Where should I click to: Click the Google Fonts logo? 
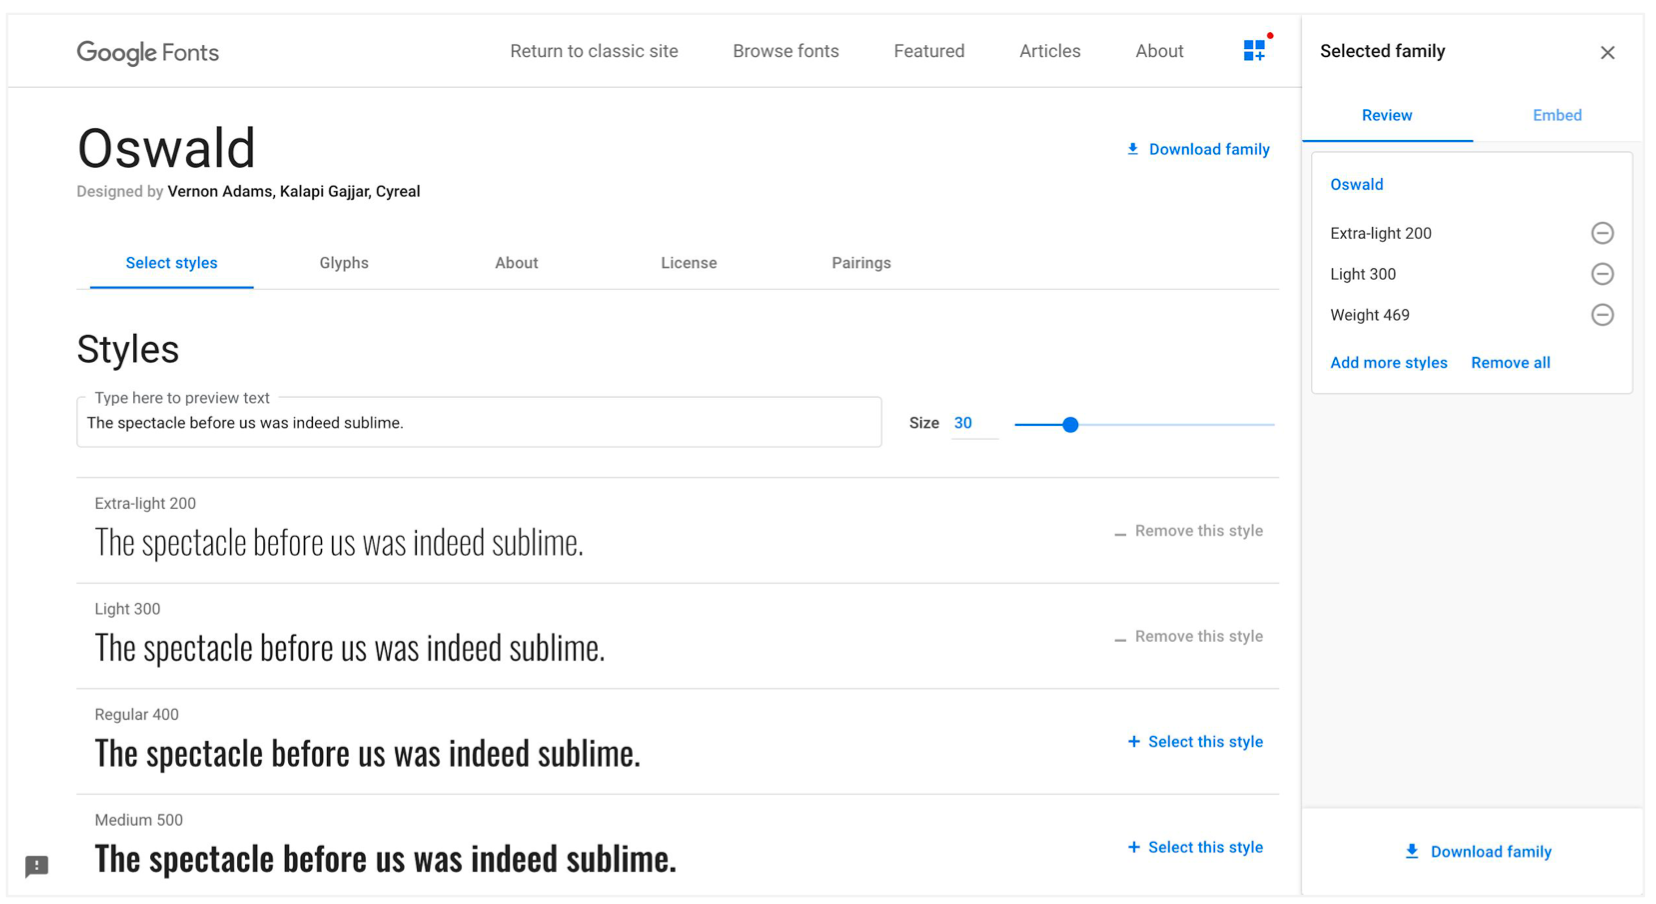pyautogui.click(x=148, y=52)
